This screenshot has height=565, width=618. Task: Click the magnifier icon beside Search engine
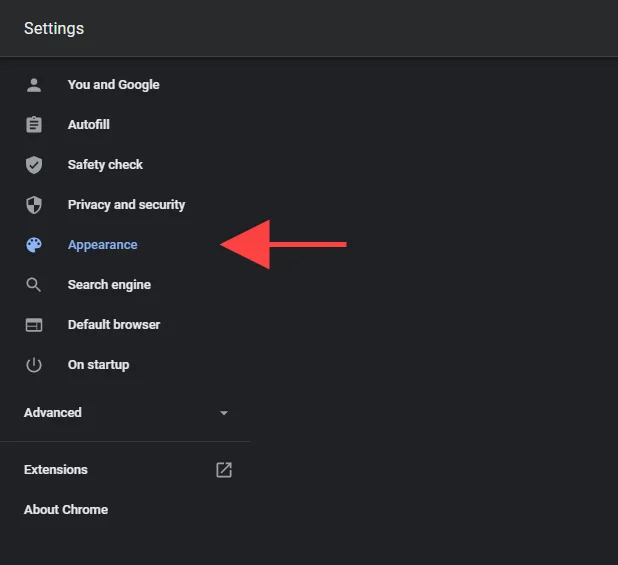click(x=34, y=285)
